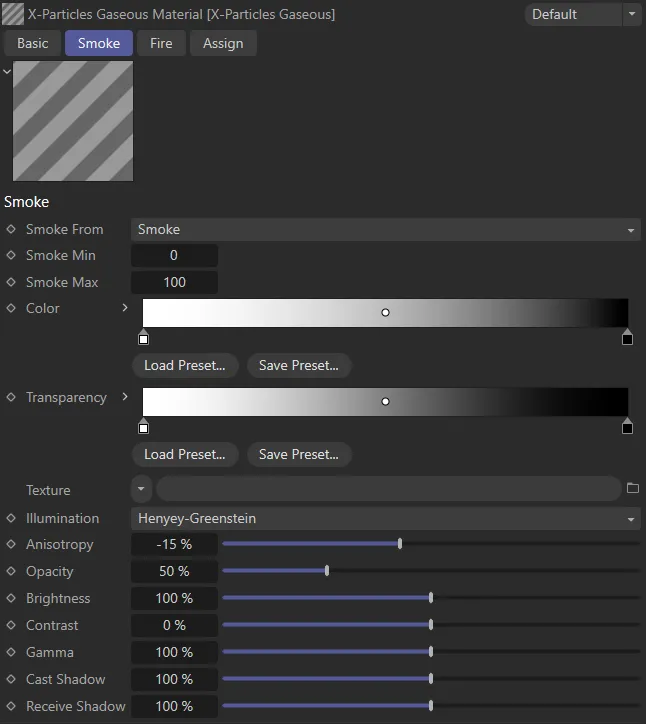Viewport: 646px width, 724px height.
Task: Toggle keyframe diamond for Cast Shadow
Action: 11,679
